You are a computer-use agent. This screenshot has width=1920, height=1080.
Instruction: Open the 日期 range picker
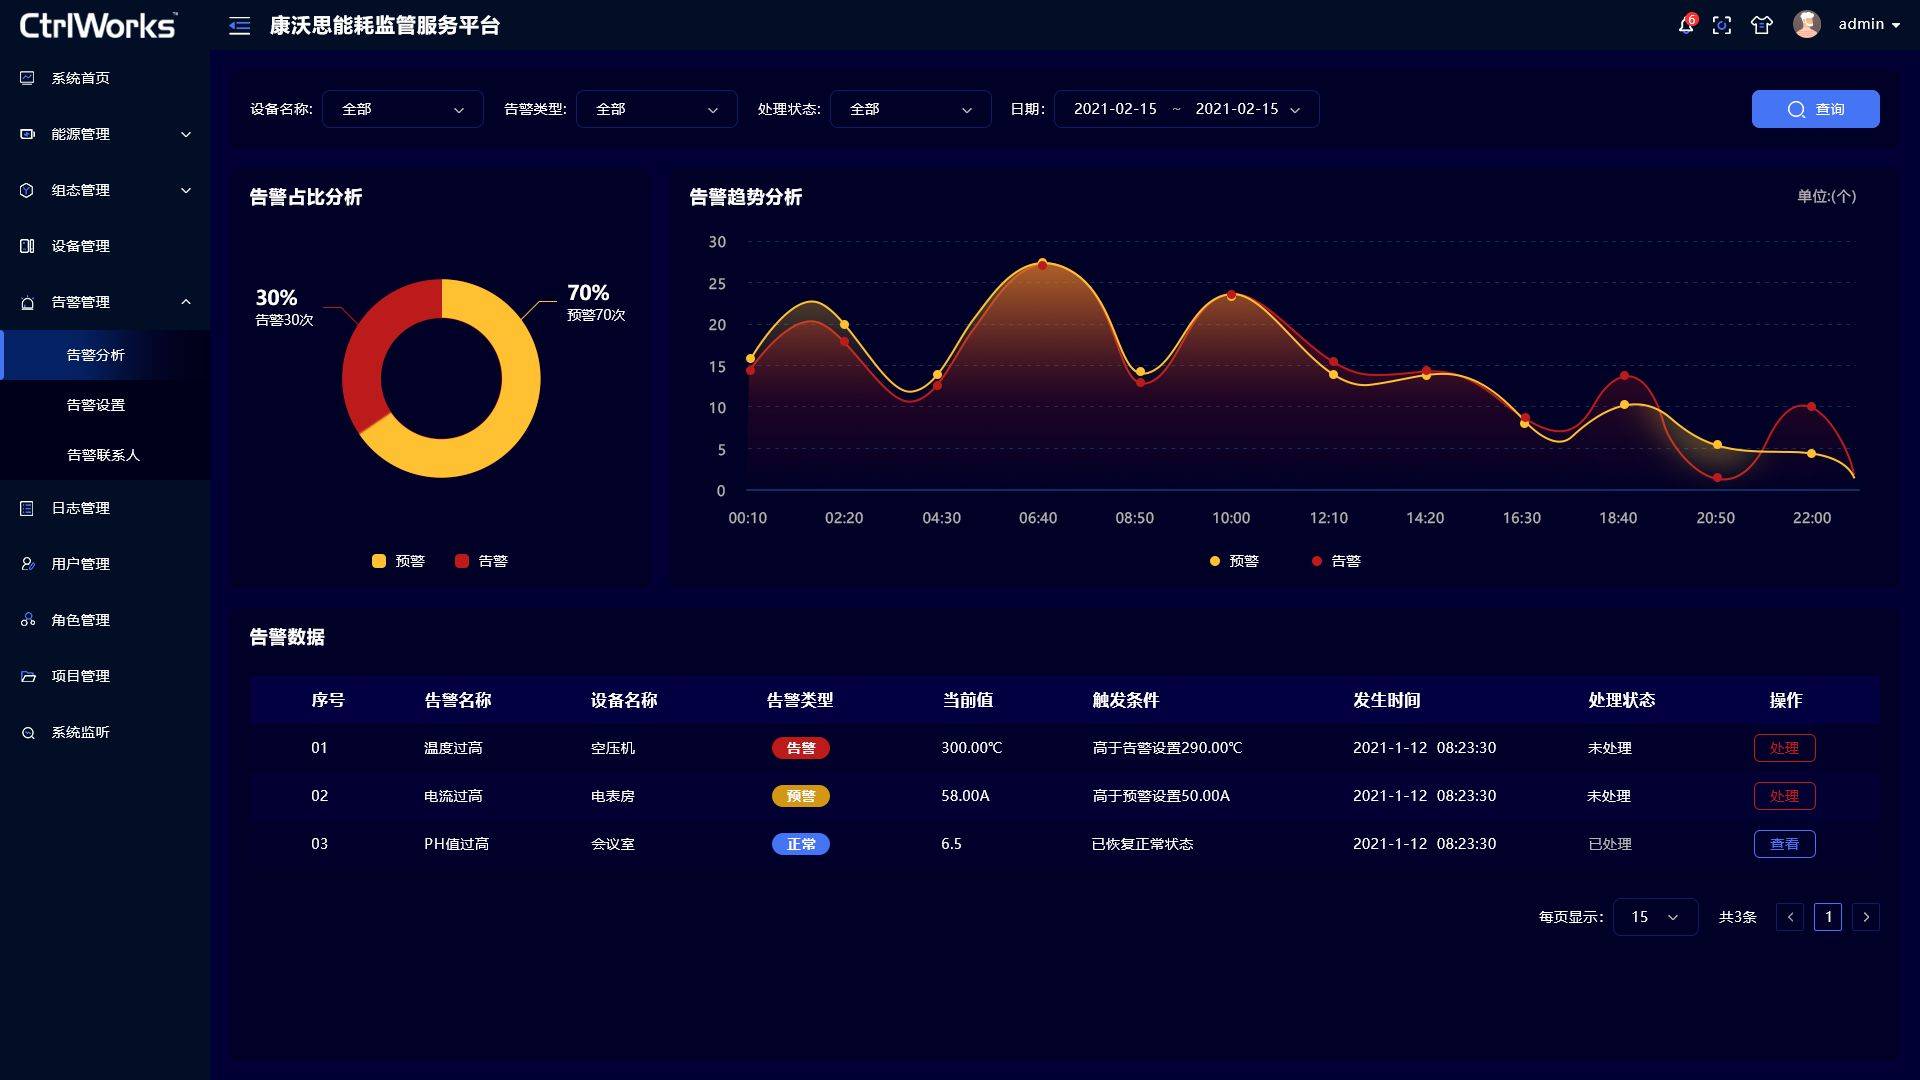coord(1187,109)
